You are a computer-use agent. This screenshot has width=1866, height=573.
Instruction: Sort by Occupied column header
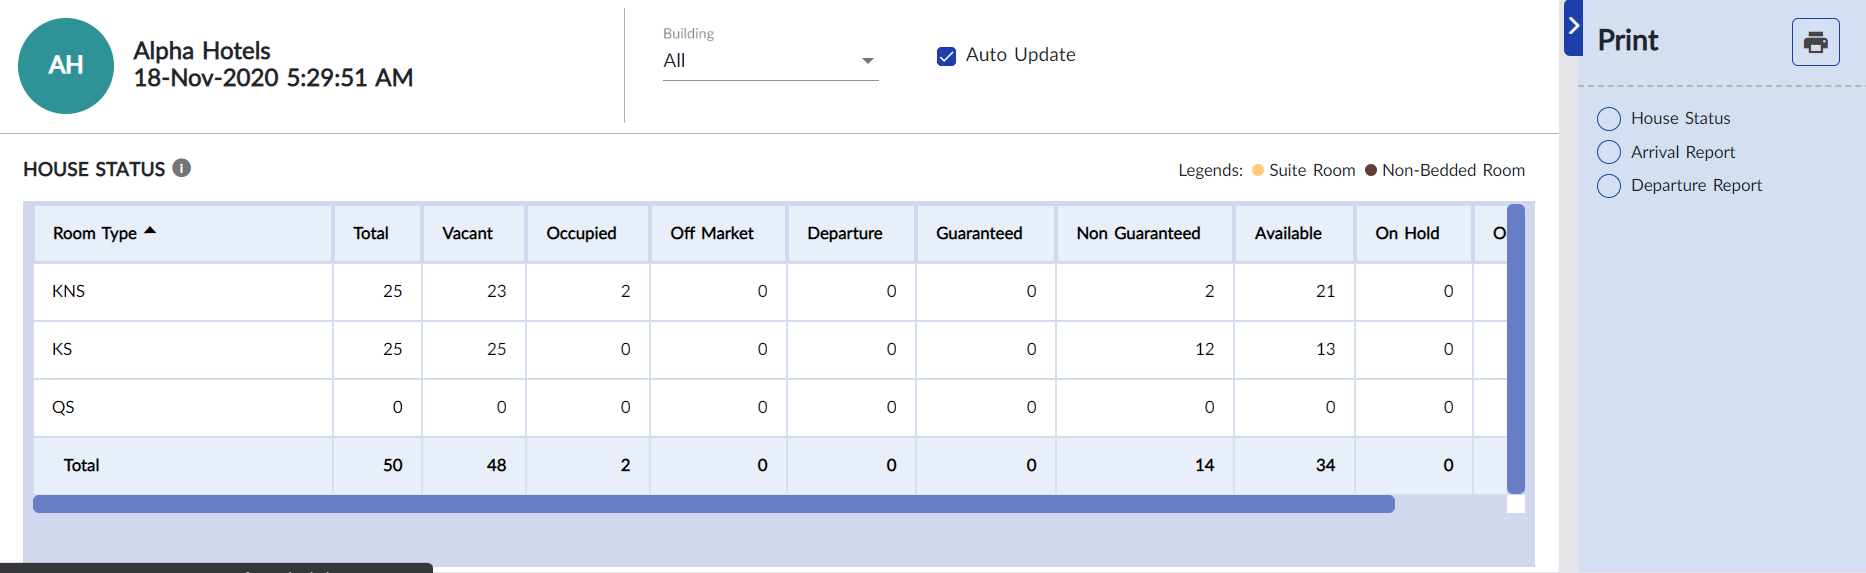[581, 233]
